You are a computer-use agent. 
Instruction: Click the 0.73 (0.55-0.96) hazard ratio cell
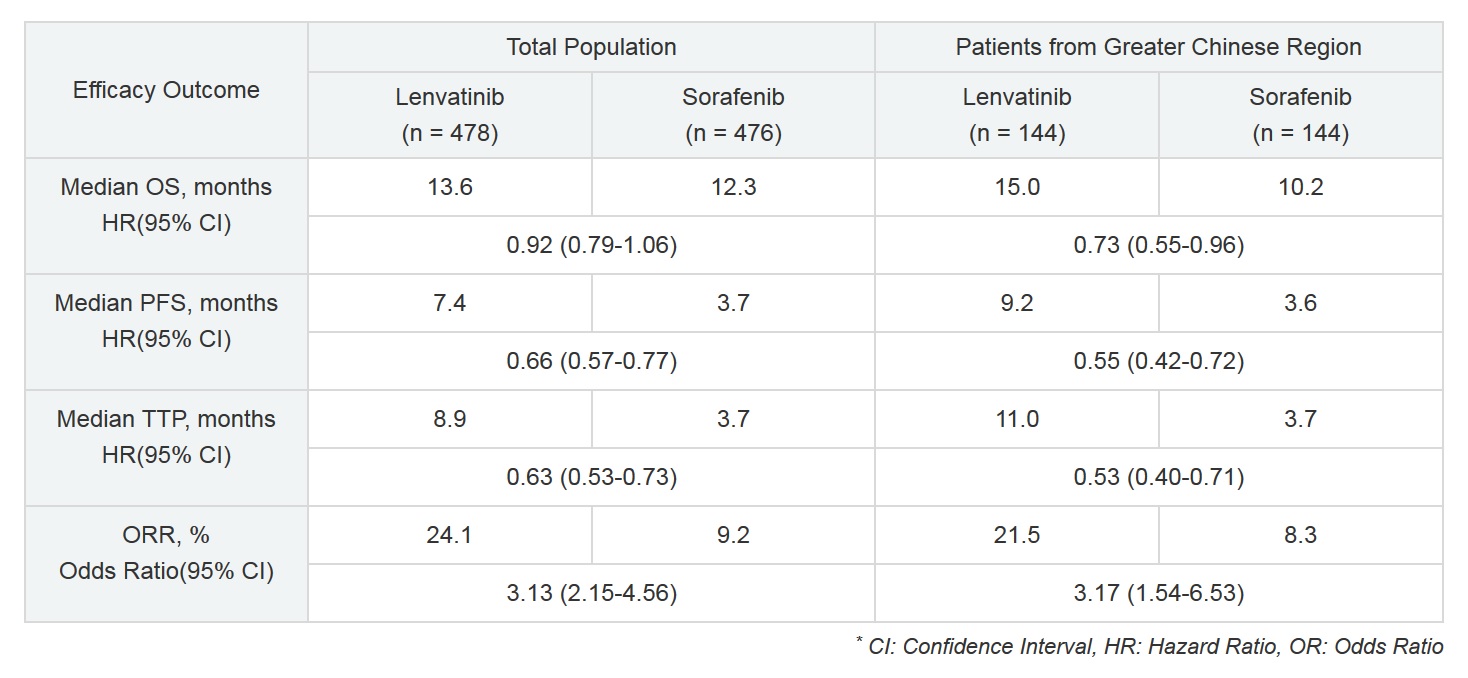(x=1158, y=245)
